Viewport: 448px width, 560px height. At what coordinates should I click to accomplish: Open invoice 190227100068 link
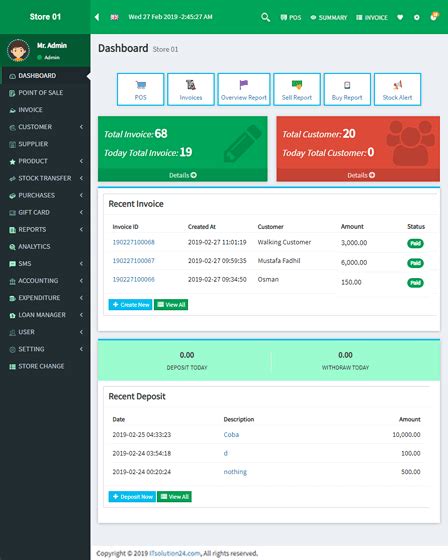click(134, 242)
